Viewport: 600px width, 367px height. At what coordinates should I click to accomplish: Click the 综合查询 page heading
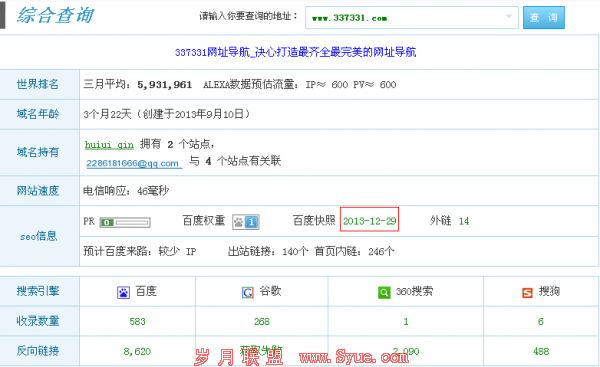(55, 15)
